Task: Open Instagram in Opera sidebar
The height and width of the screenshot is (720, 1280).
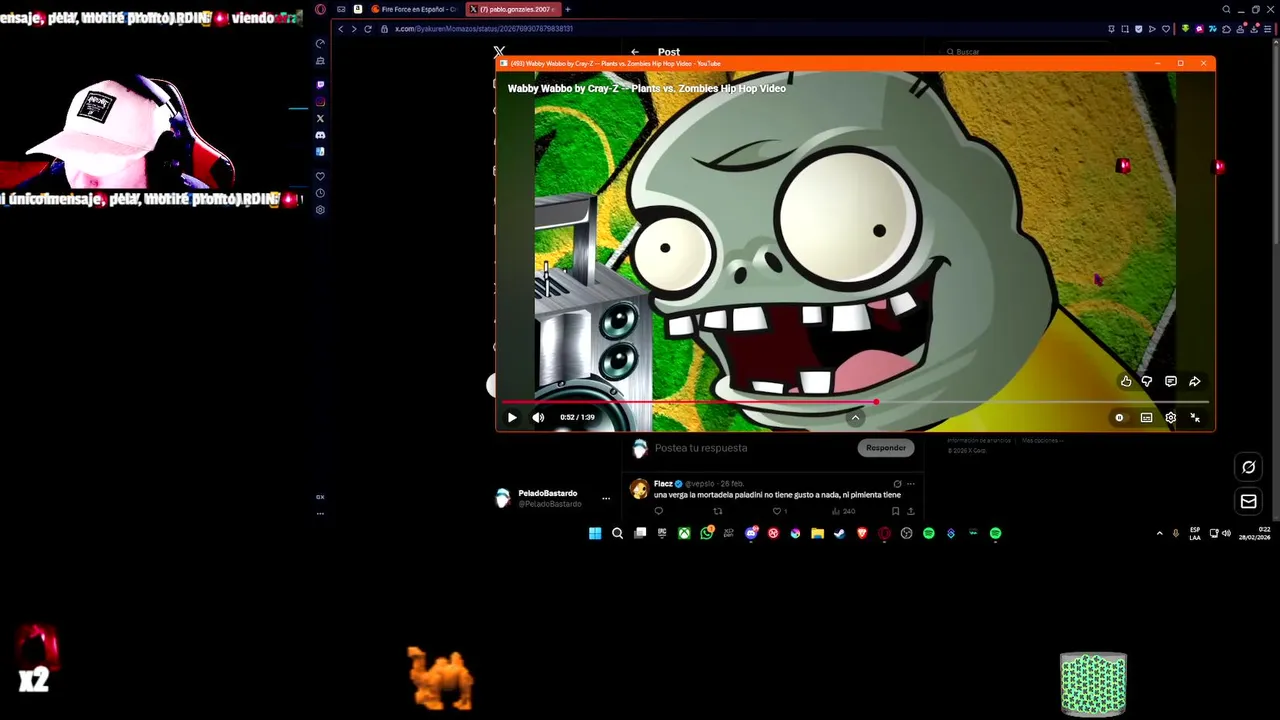Action: 320,102
